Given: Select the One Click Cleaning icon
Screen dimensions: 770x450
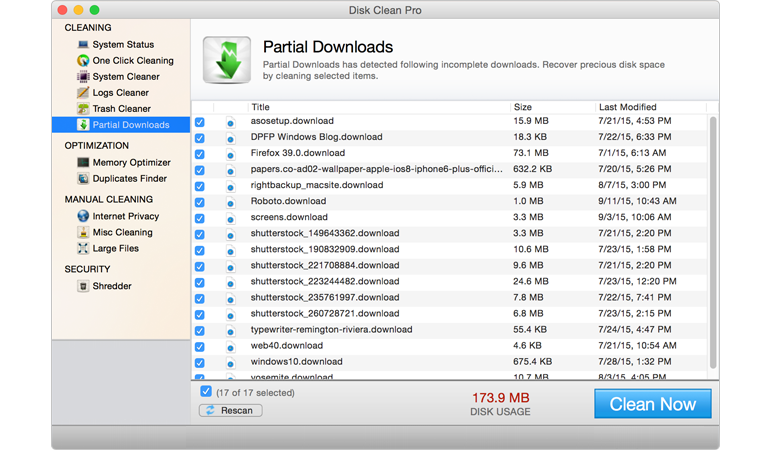Looking at the screenshot, I should click(x=83, y=61).
